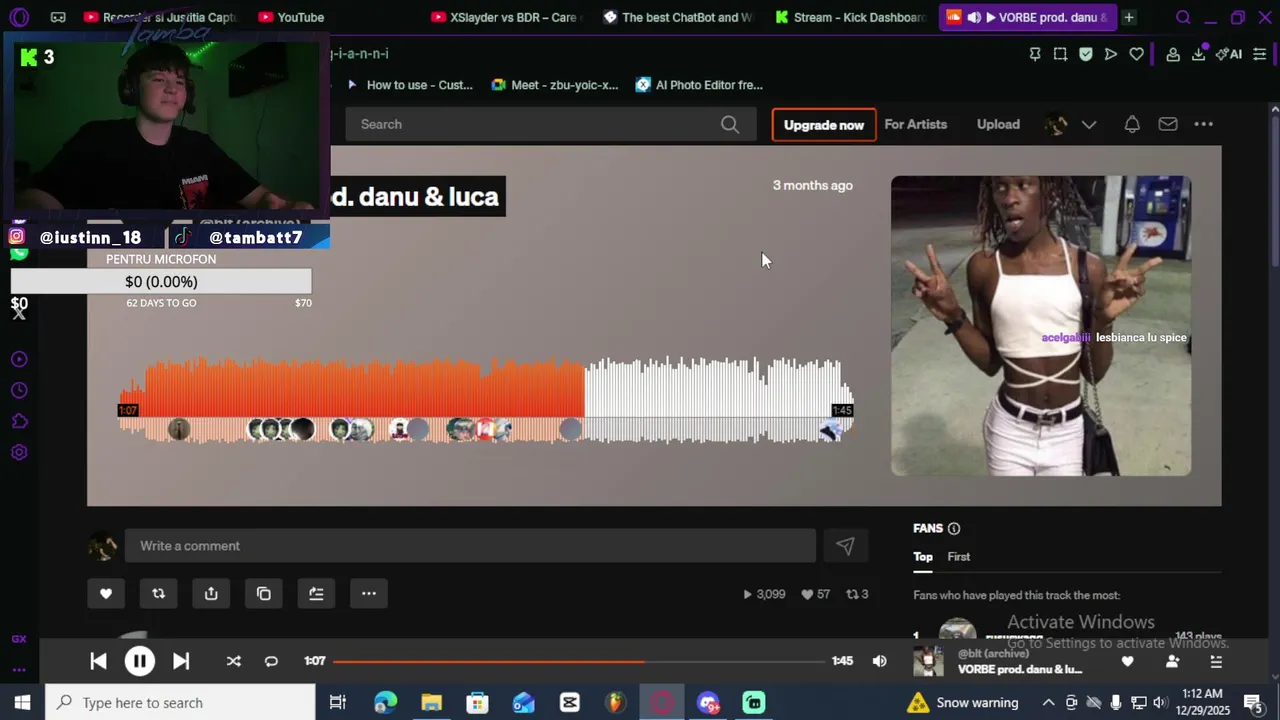Open the Snow warning weather widget
The image size is (1280, 720).
pyautogui.click(x=962, y=703)
